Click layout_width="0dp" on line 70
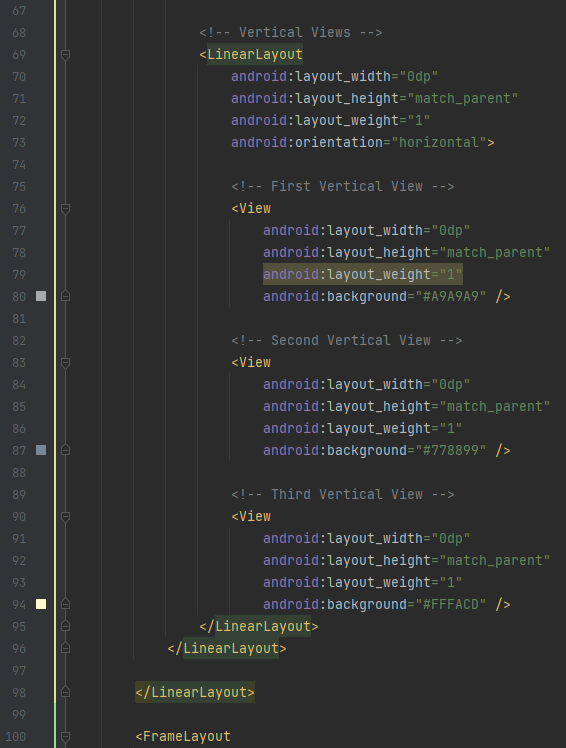Screen dimensions: 566x748 pos(335,76)
